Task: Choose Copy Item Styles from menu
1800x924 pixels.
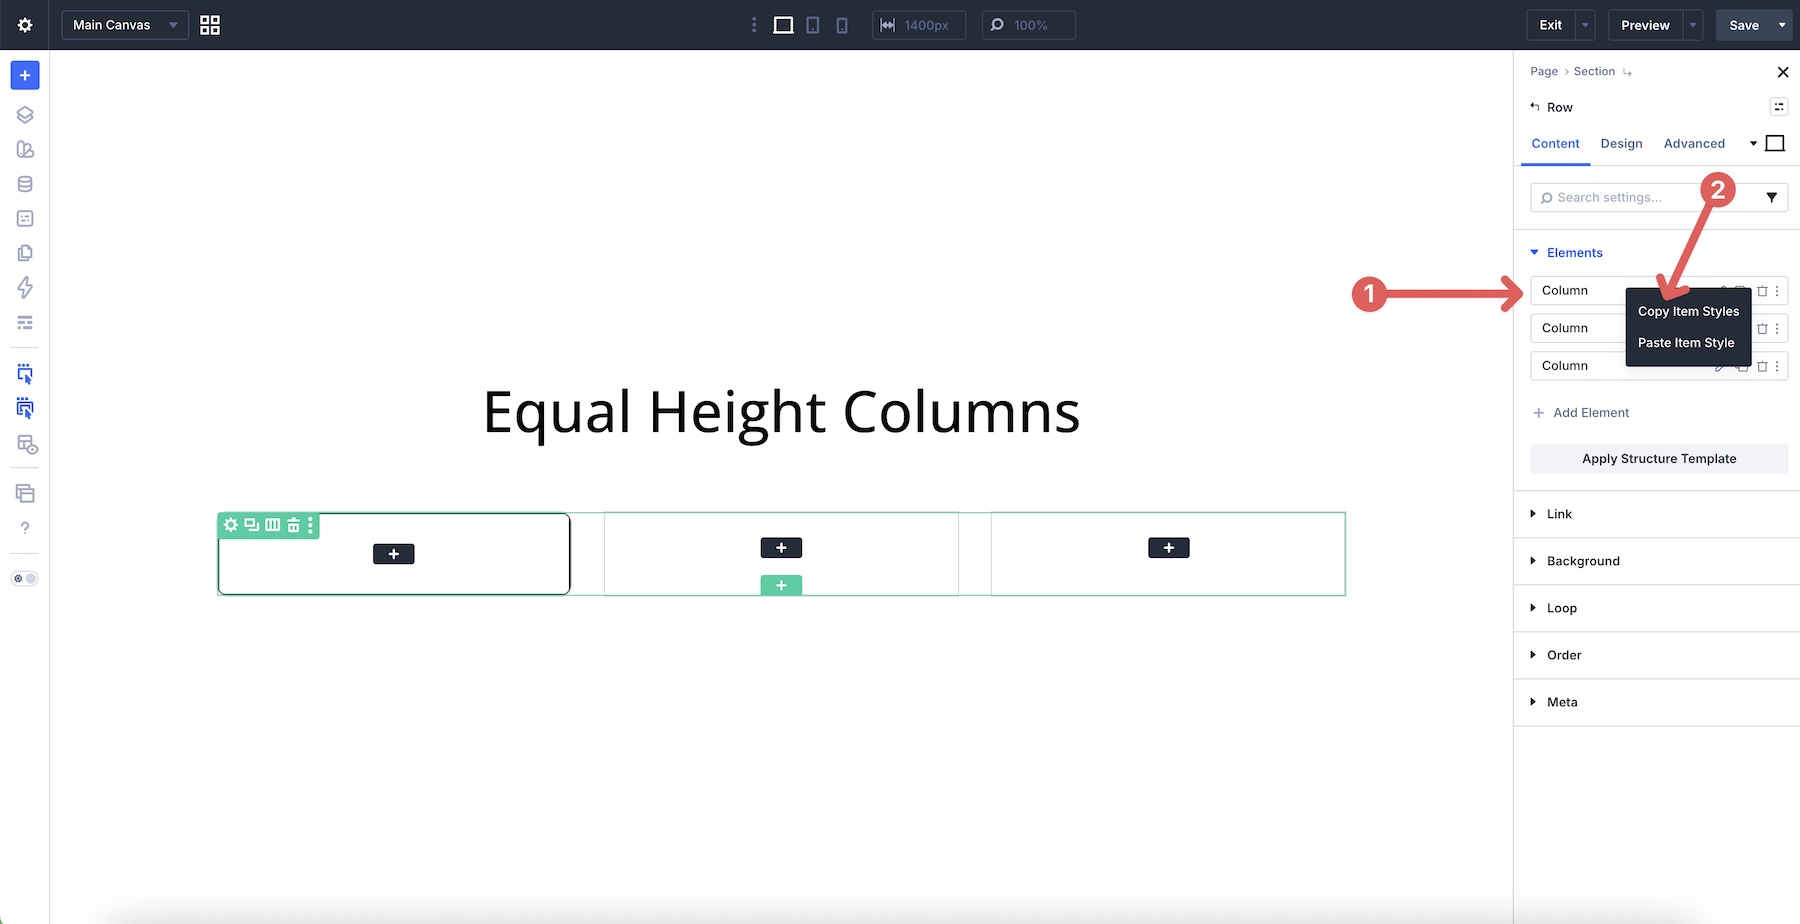Action: coord(1688,311)
